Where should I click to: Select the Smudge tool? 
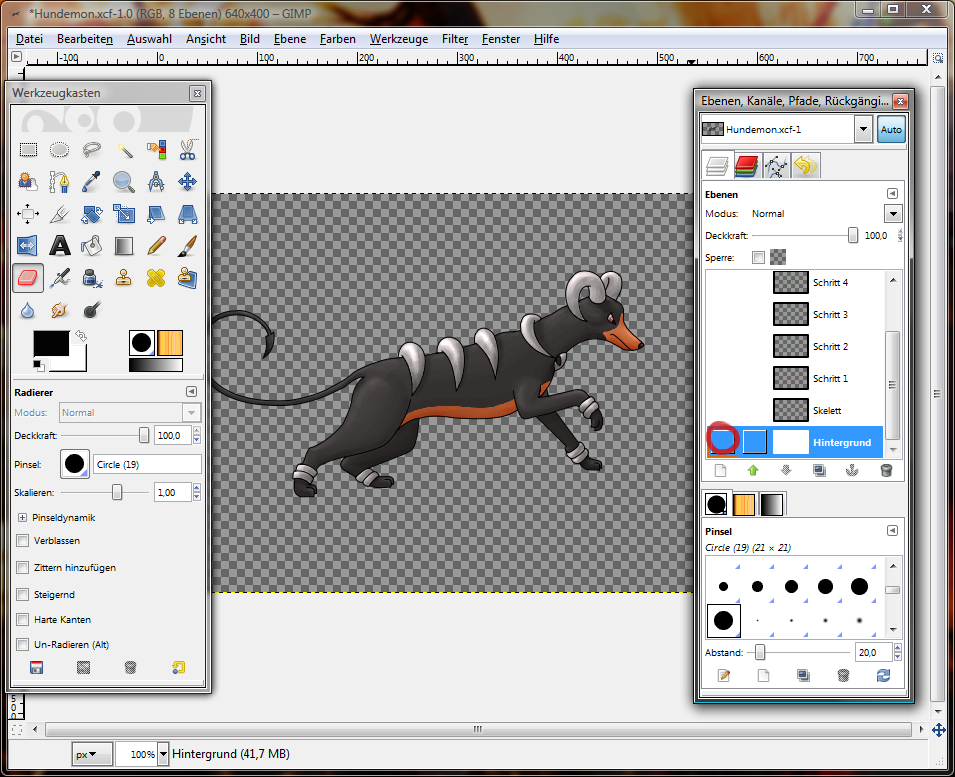pyautogui.click(x=60, y=311)
